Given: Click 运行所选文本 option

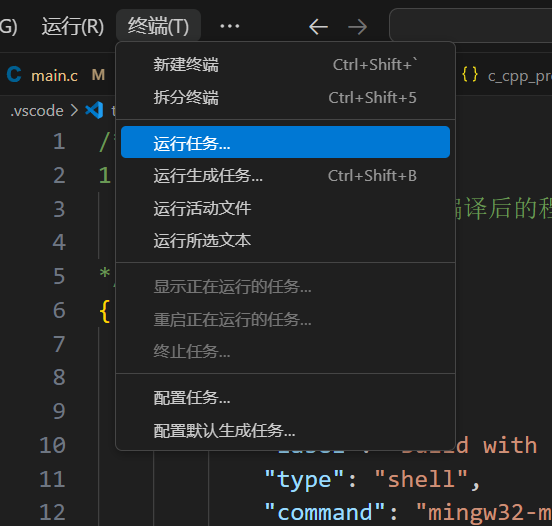Looking at the screenshot, I should coord(285,240).
